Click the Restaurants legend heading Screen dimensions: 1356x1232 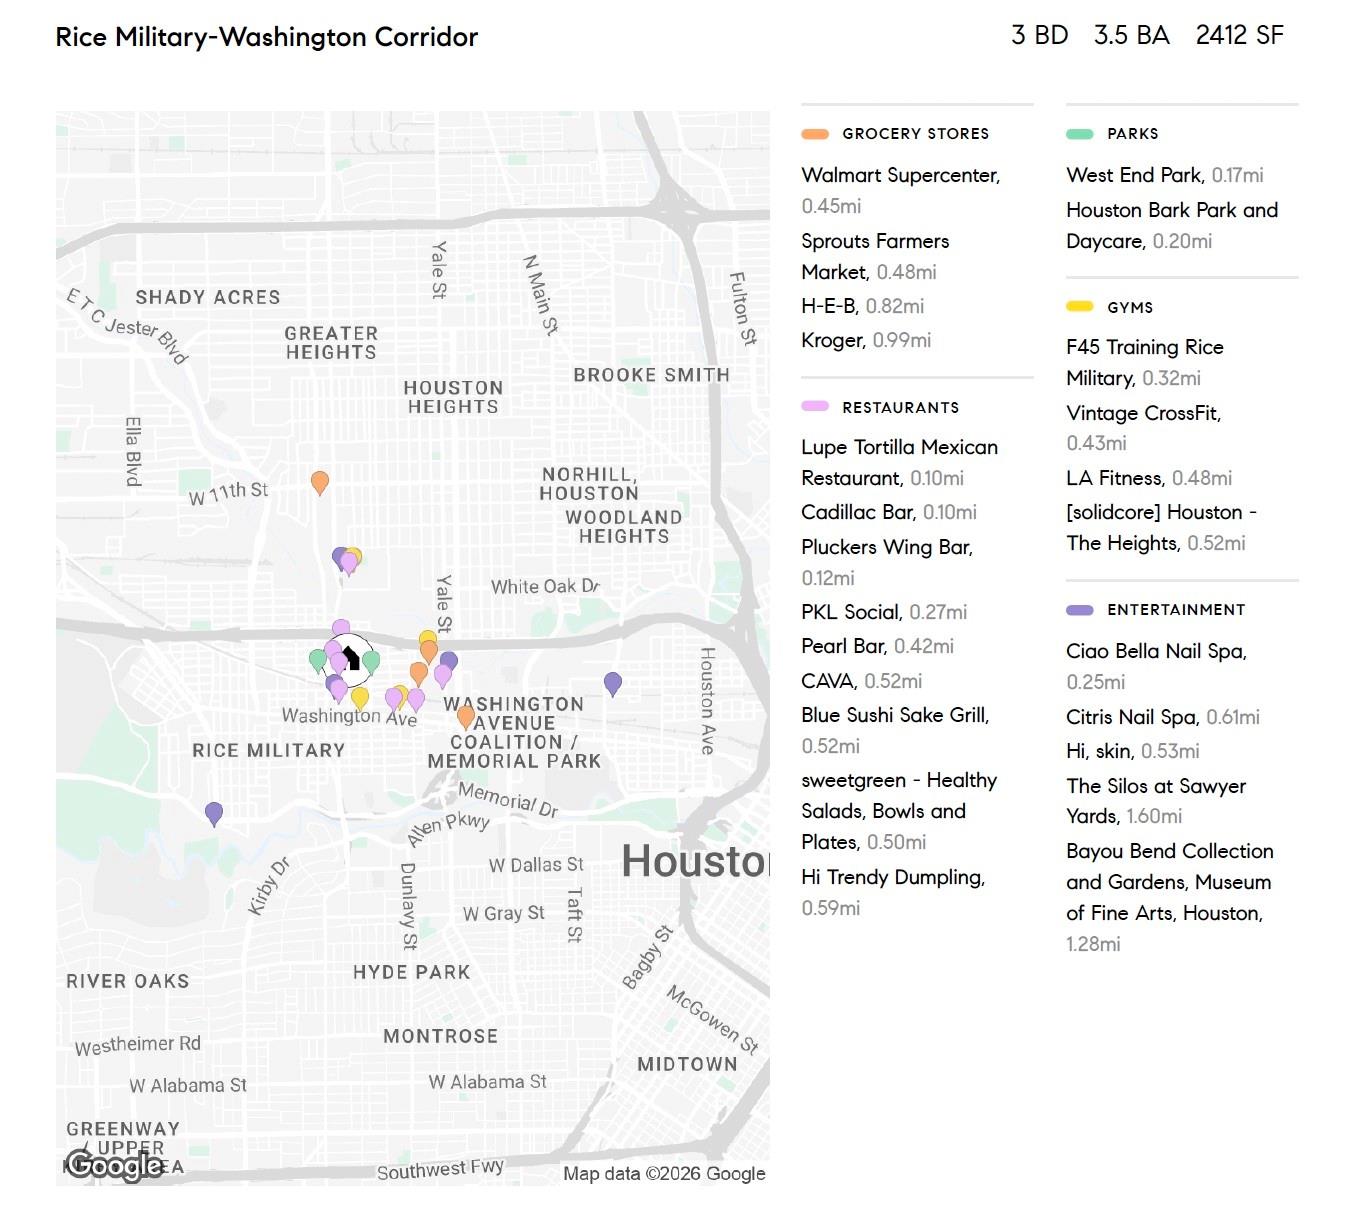(x=901, y=407)
